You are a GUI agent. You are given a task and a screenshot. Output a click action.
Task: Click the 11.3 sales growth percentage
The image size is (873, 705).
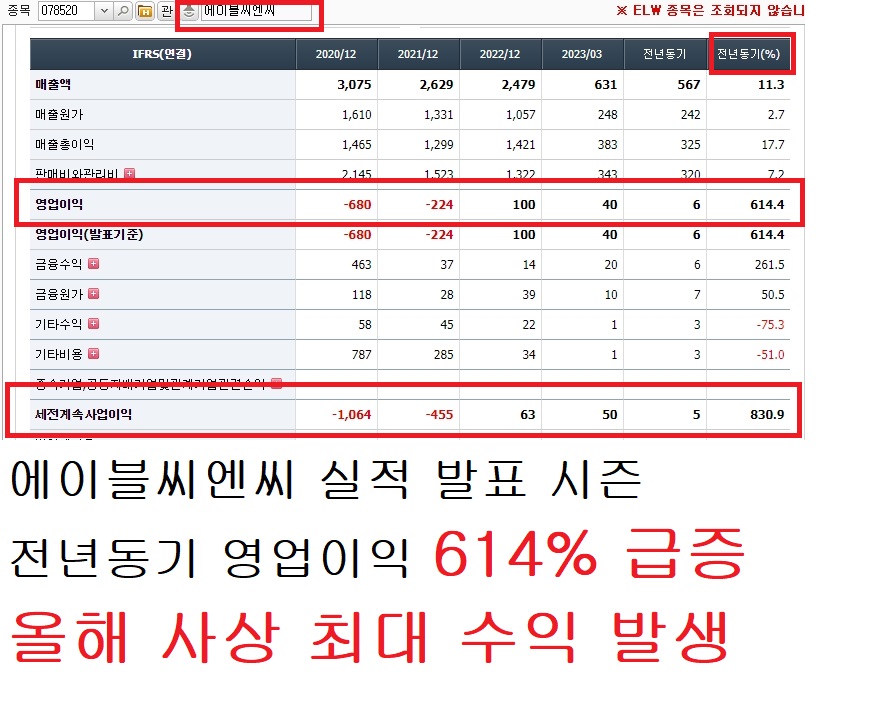[771, 85]
